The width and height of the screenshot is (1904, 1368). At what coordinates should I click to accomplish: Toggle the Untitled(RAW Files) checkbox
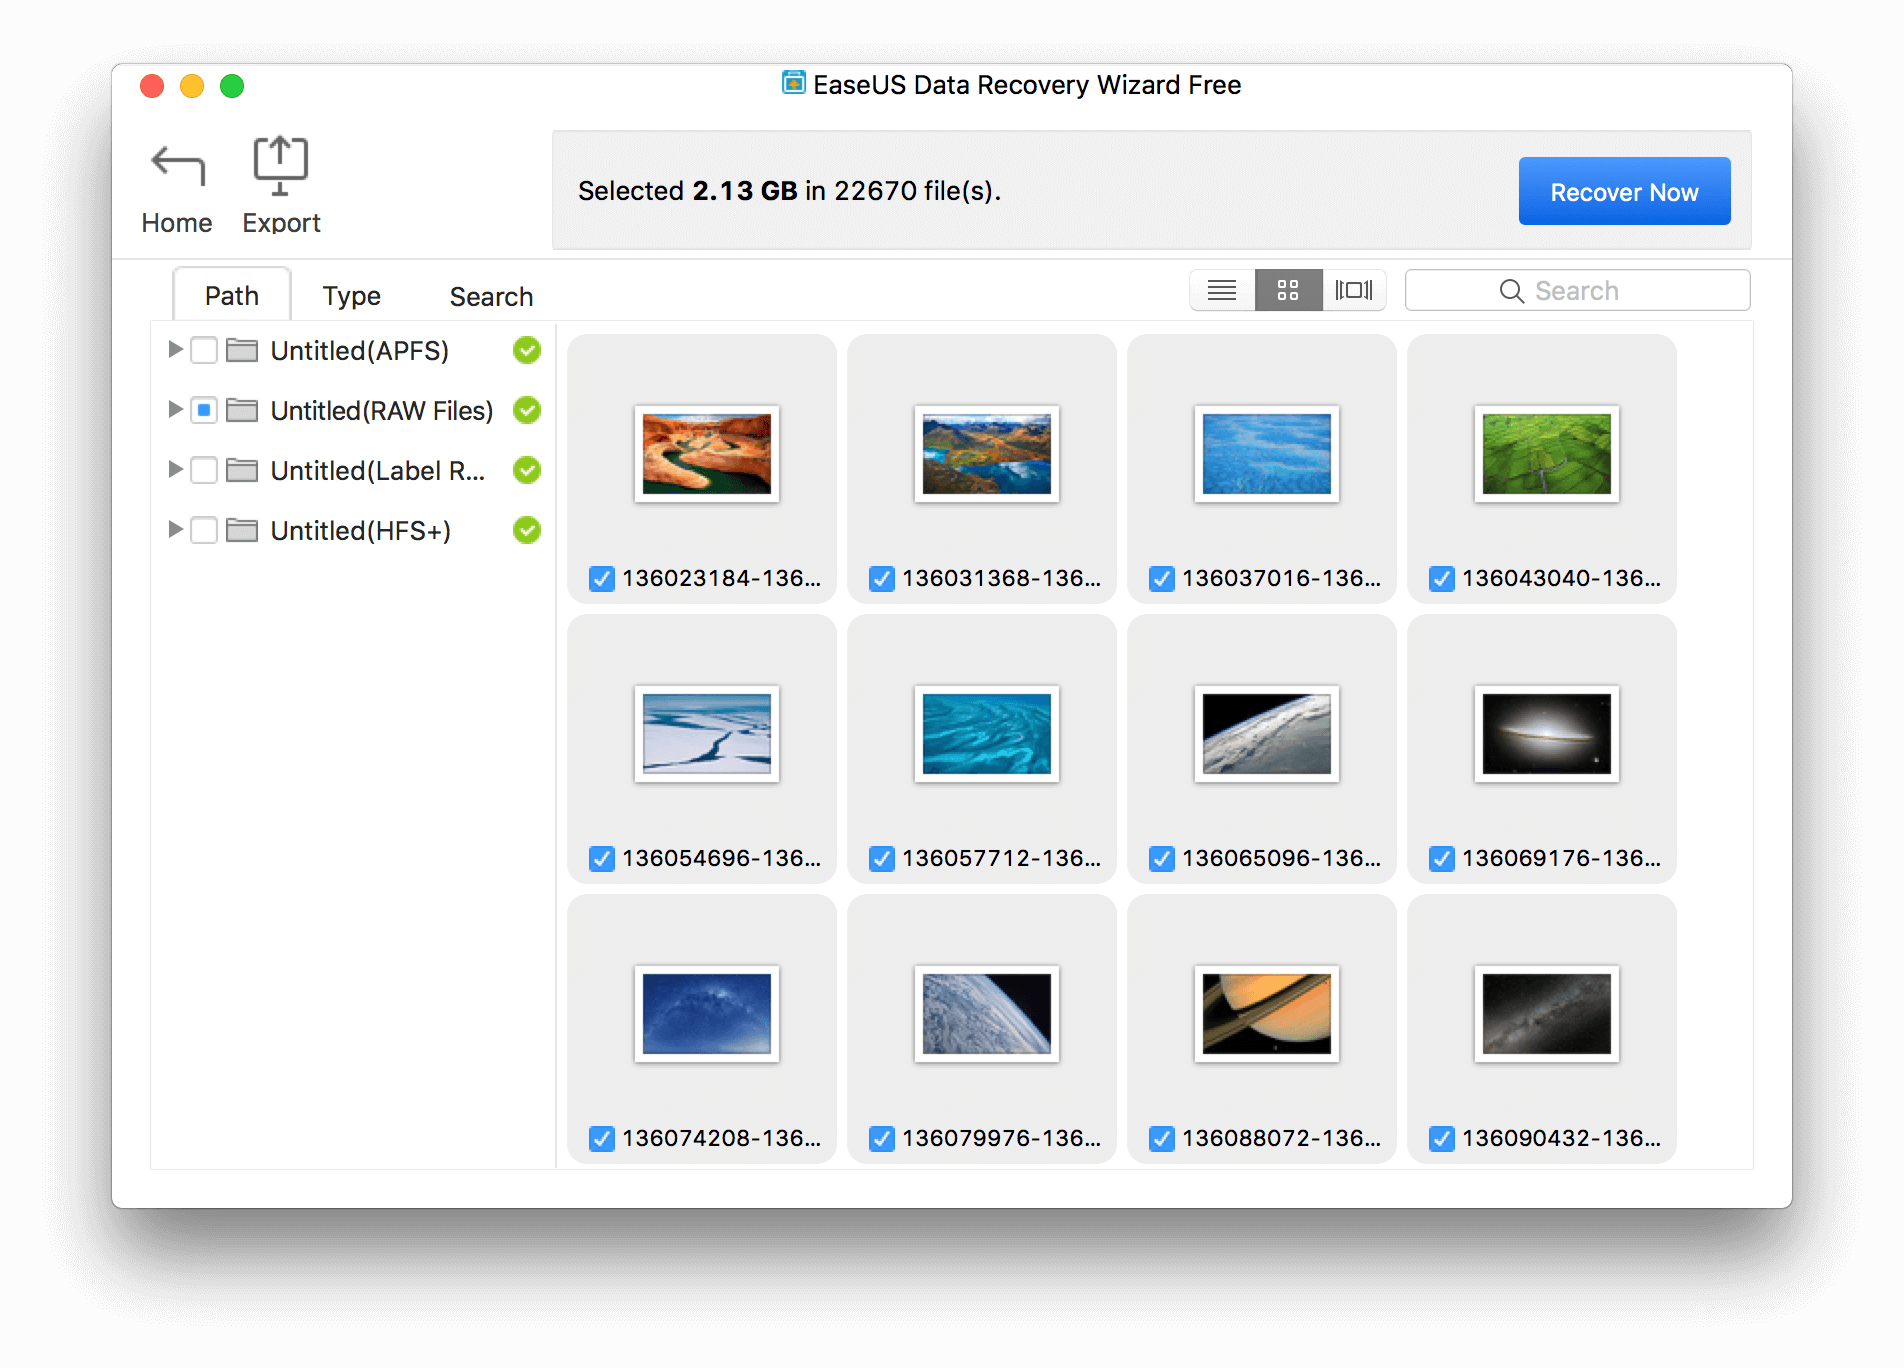pyautogui.click(x=204, y=411)
